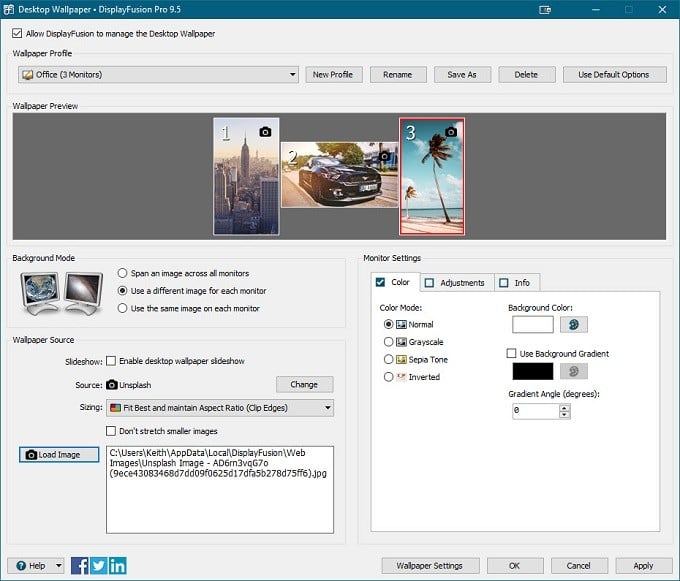This screenshot has height=581, width=680.
Task: Select the monitor 2 car wallpaper thumbnail
Action: pyautogui.click(x=339, y=175)
